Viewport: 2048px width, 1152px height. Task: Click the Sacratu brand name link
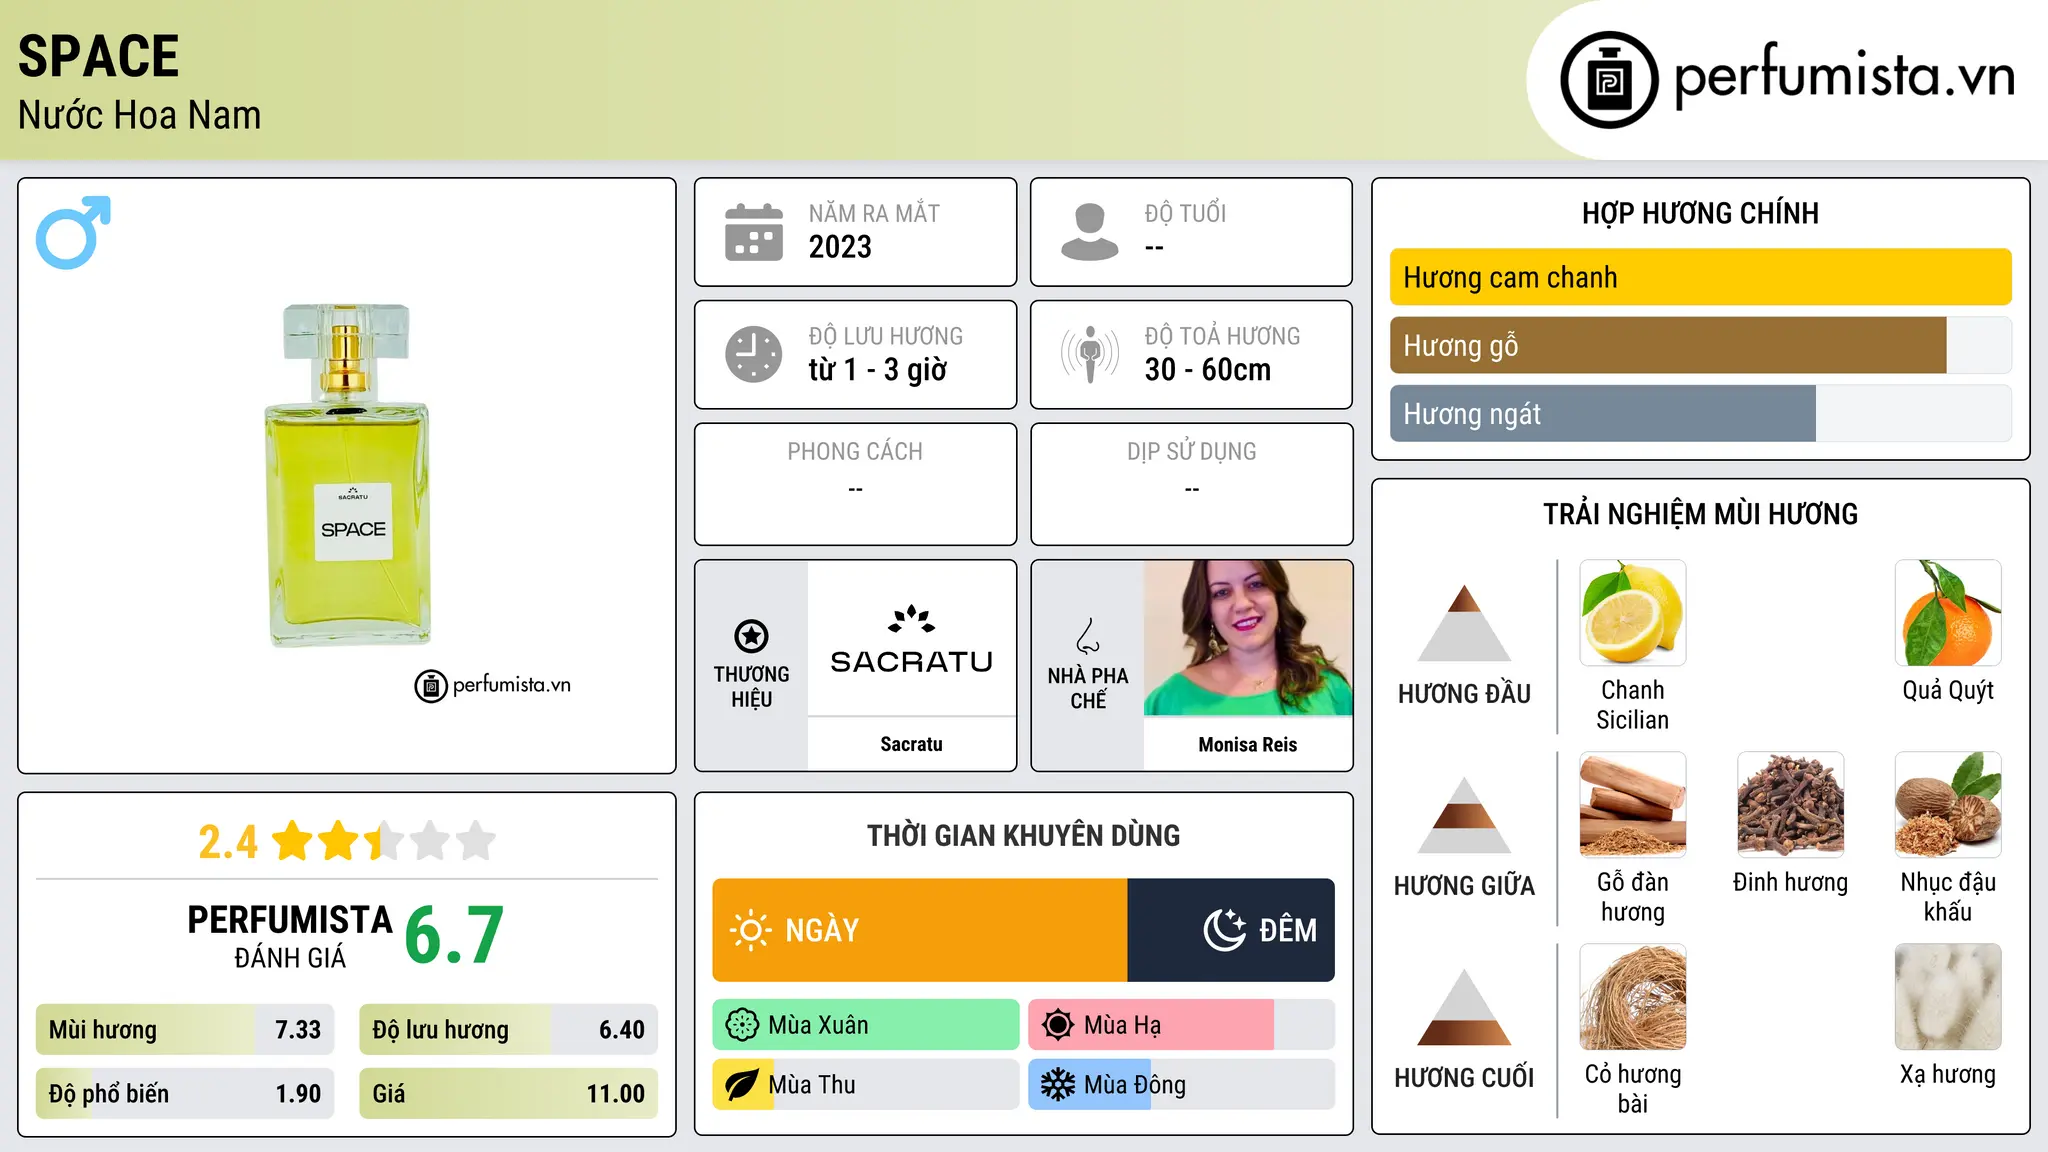pyautogui.click(x=912, y=744)
